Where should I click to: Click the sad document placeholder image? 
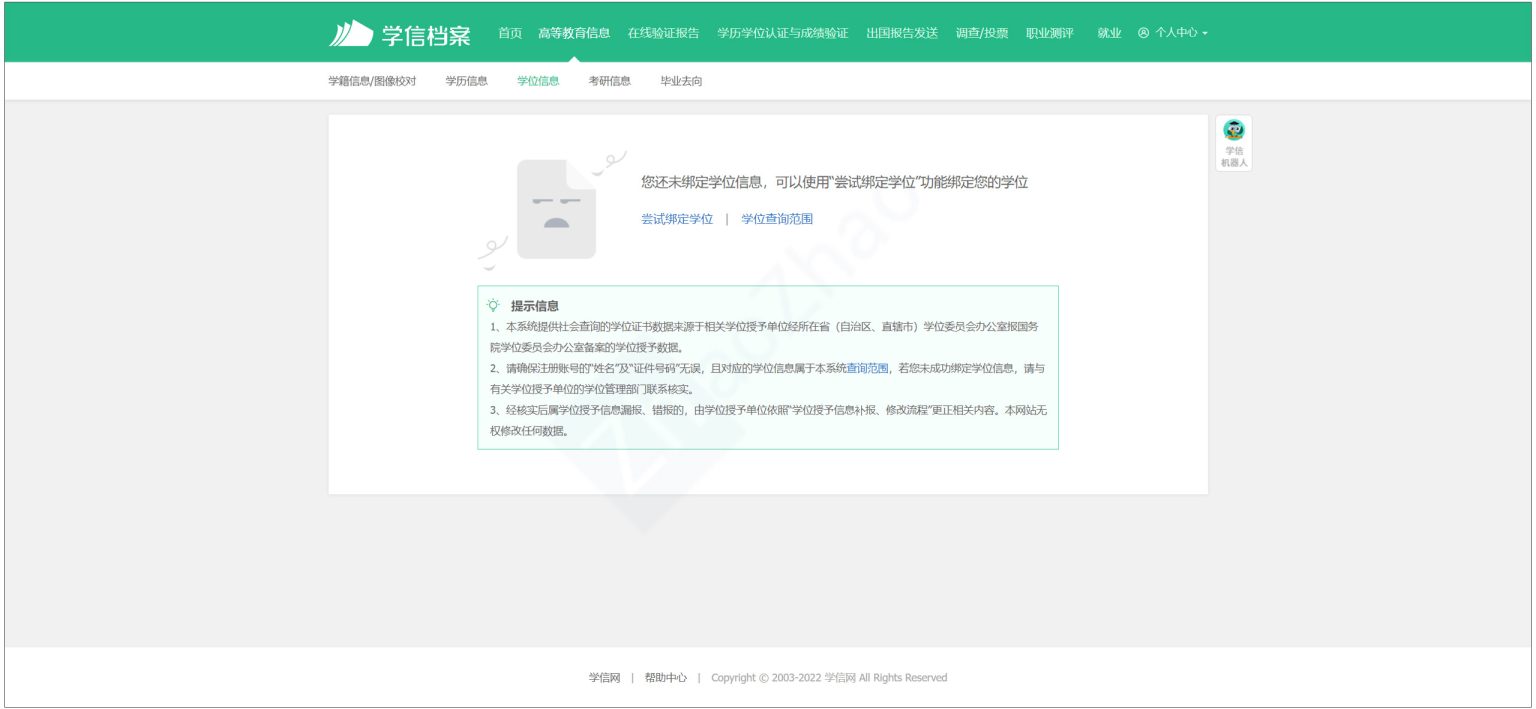(x=557, y=206)
